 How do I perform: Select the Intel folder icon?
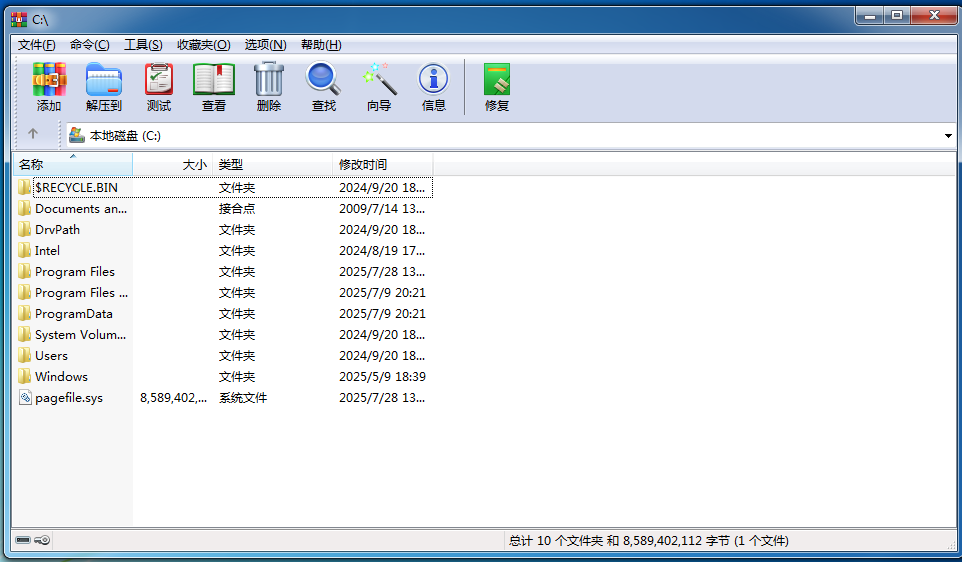(x=25, y=250)
